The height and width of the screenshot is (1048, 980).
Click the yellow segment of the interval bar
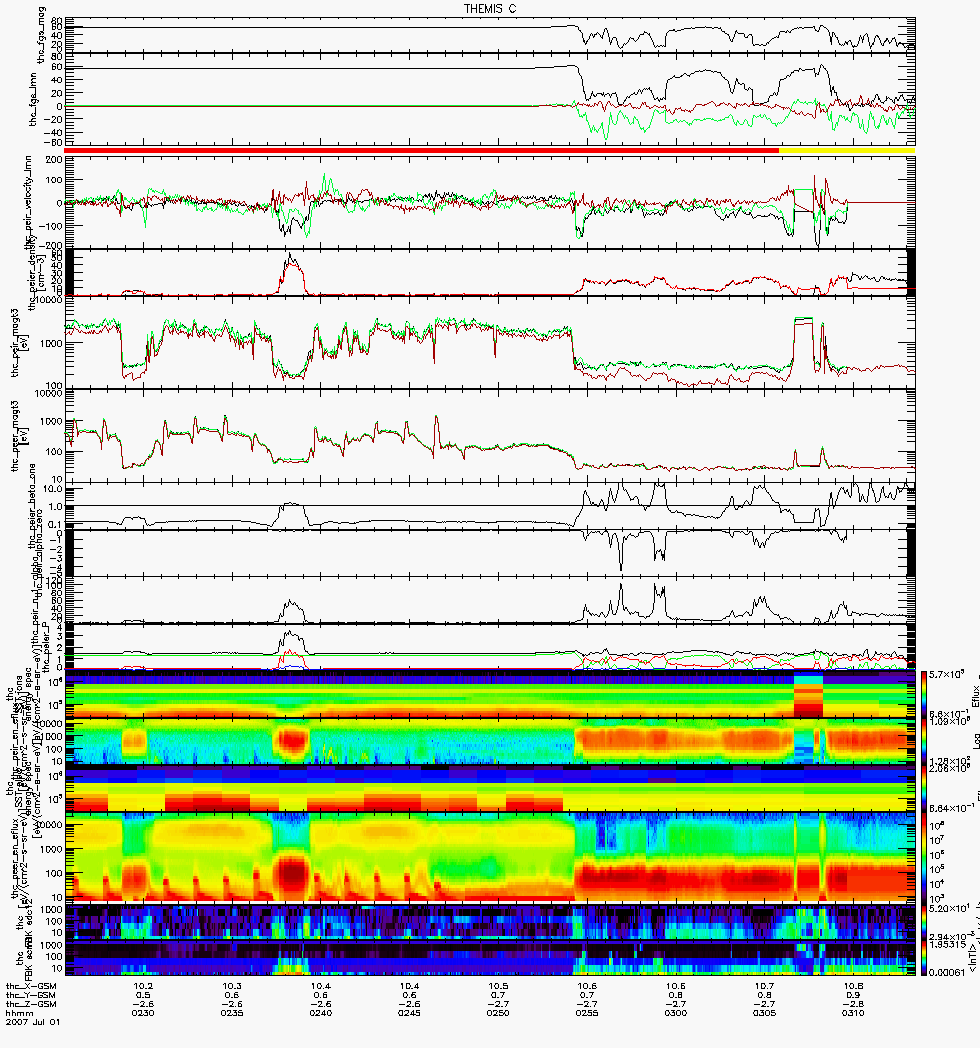(x=847, y=151)
